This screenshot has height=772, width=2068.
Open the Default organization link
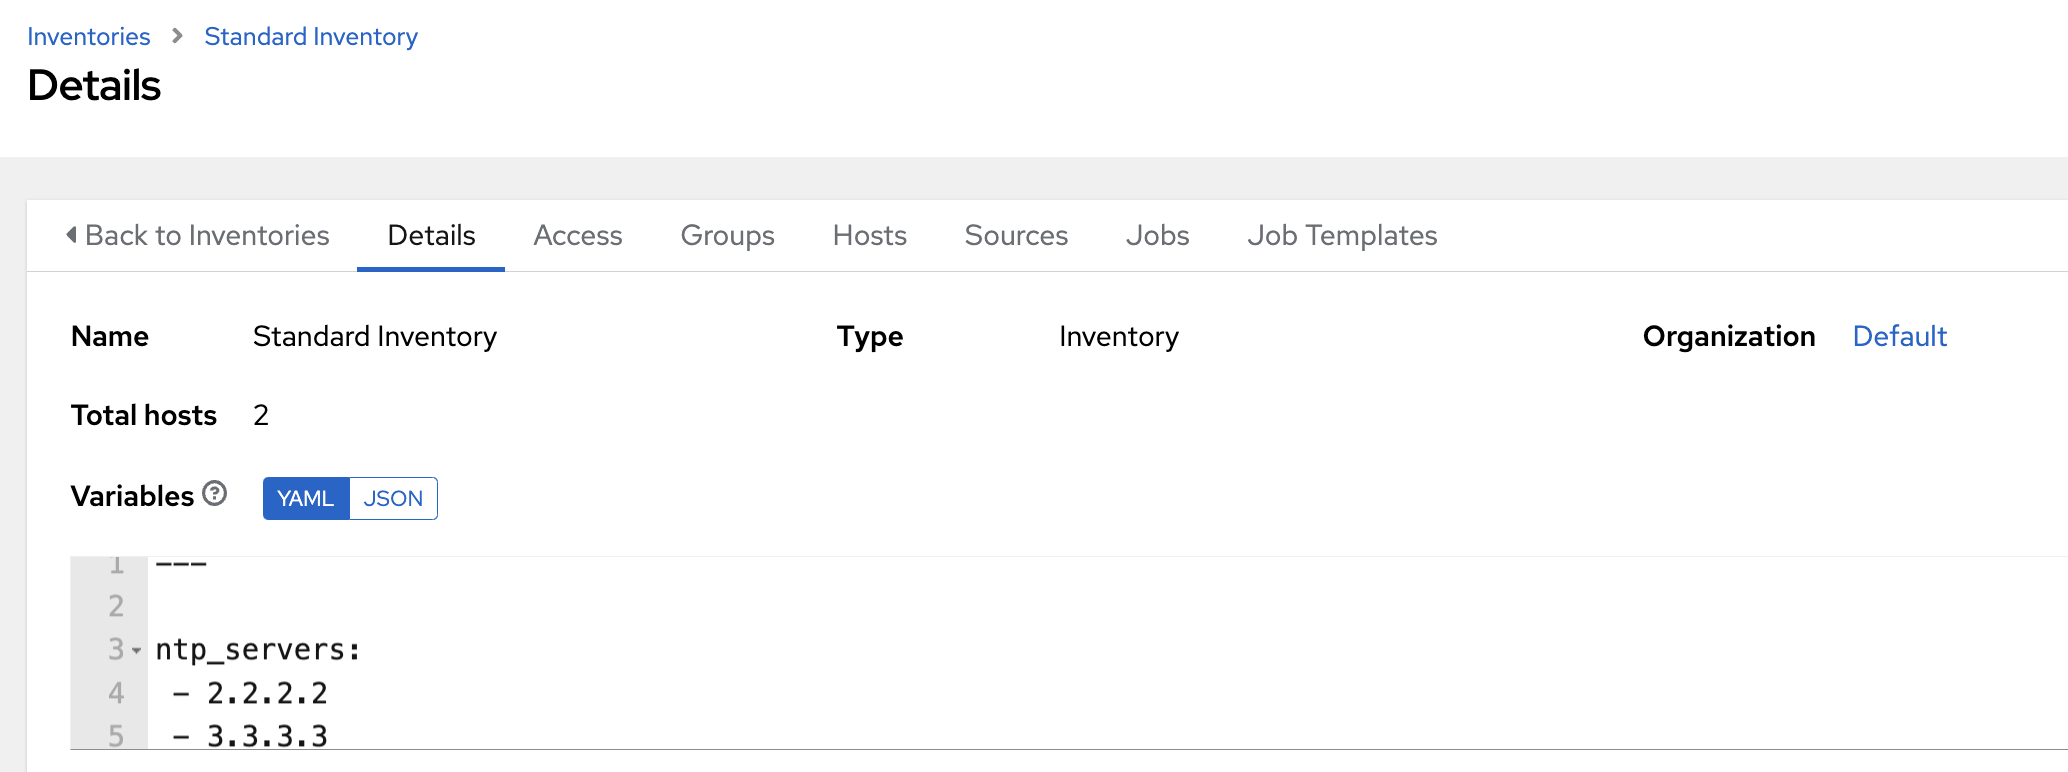coord(1899,336)
